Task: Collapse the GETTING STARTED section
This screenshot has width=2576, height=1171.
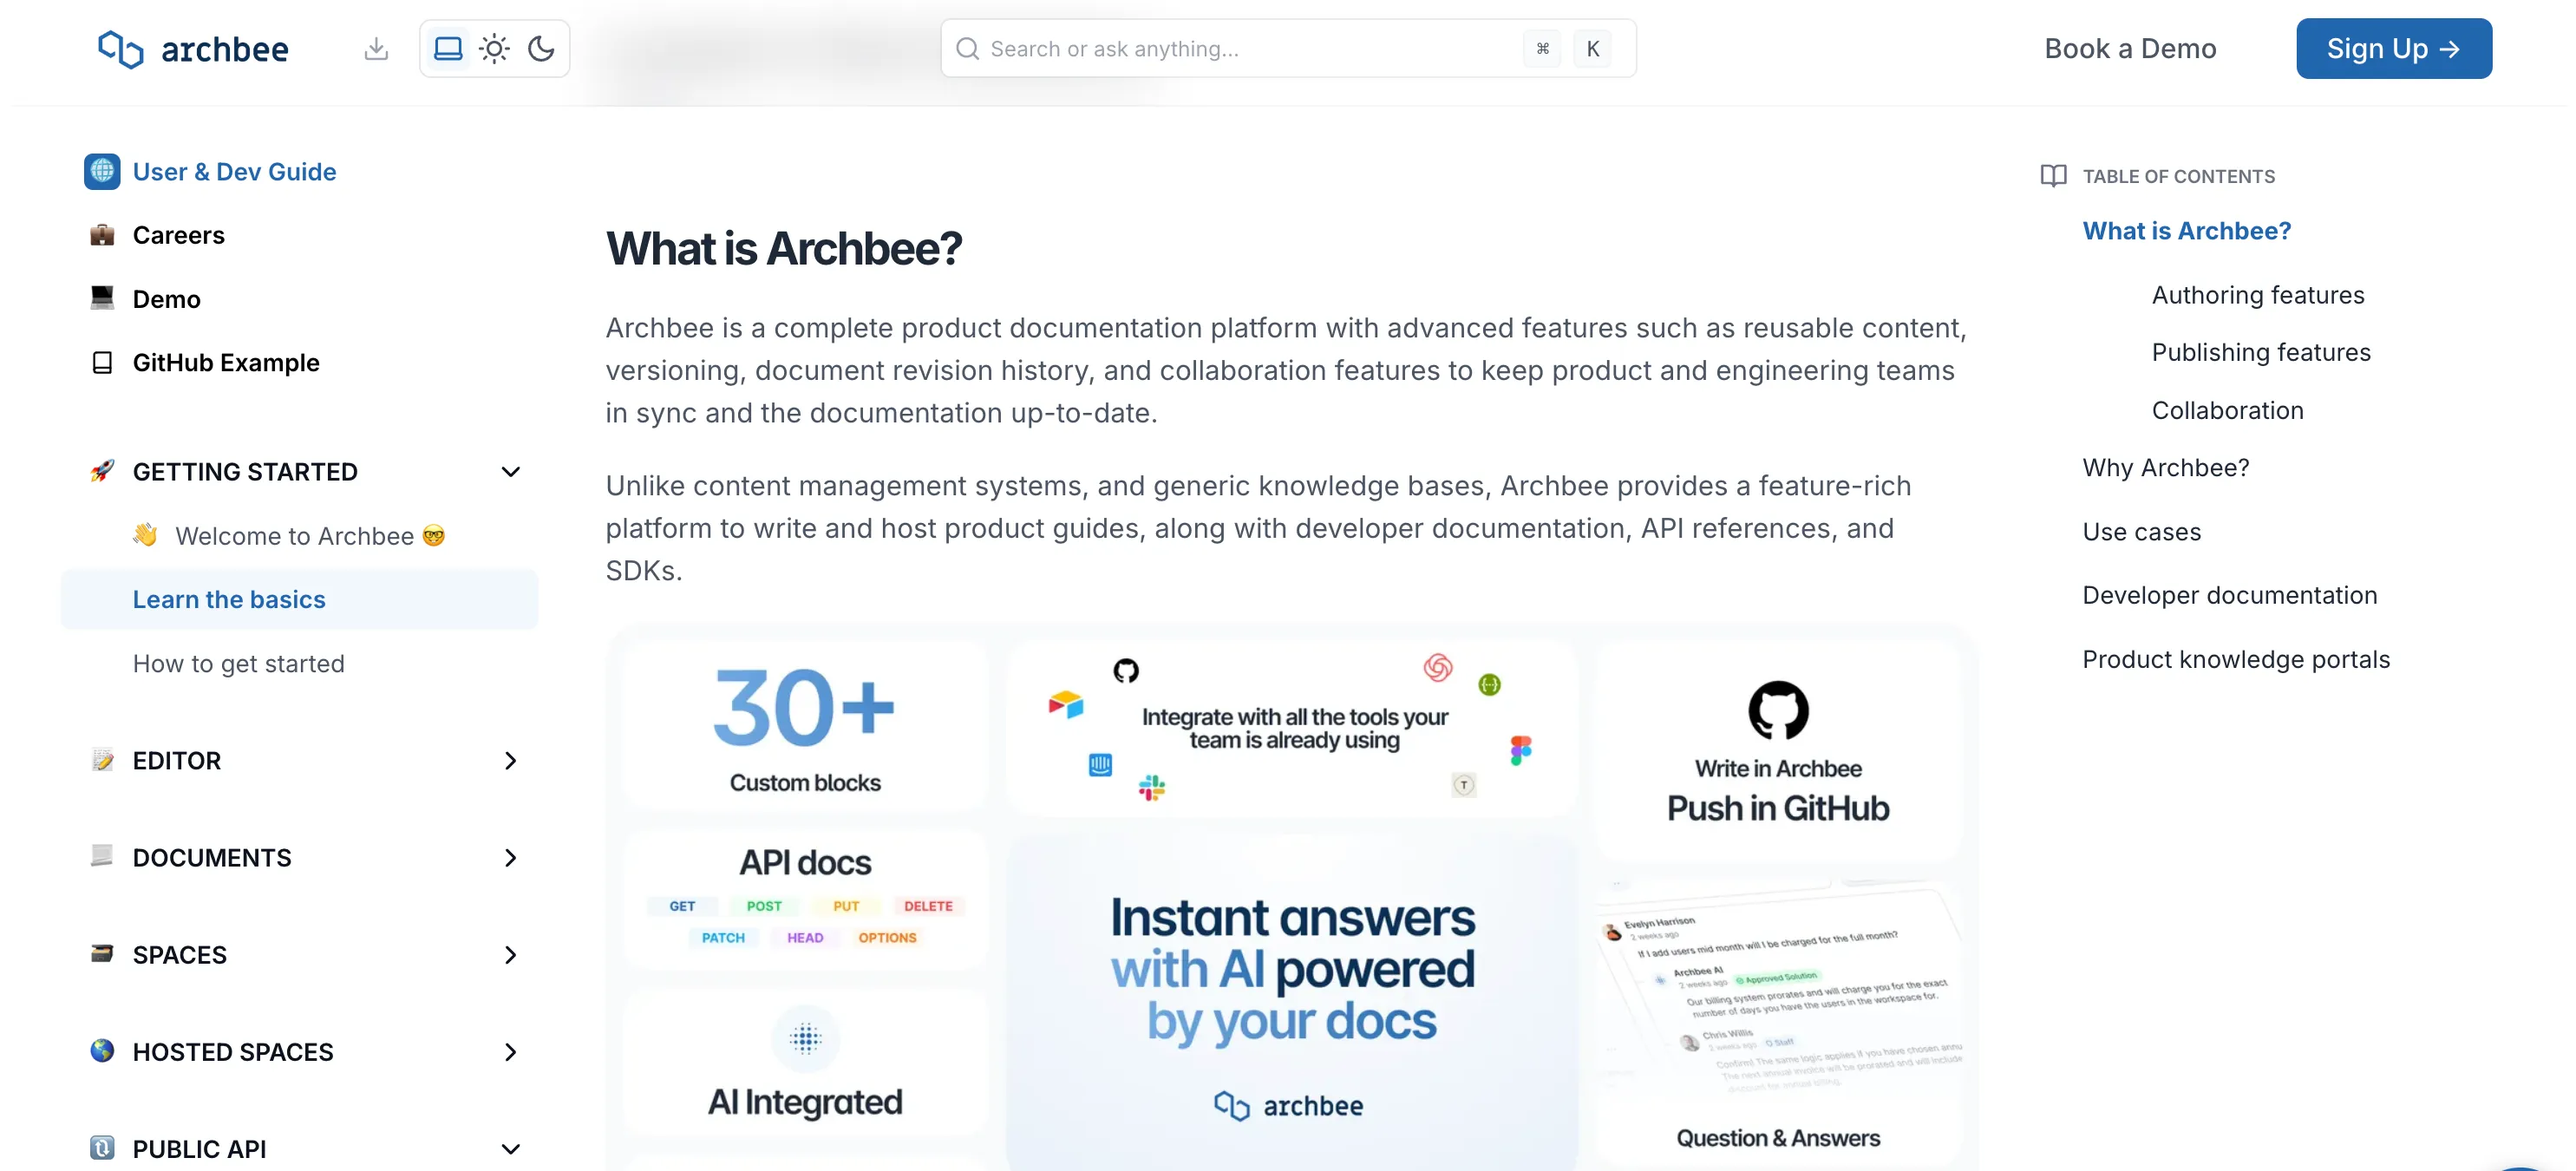Action: (x=510, y=472)
